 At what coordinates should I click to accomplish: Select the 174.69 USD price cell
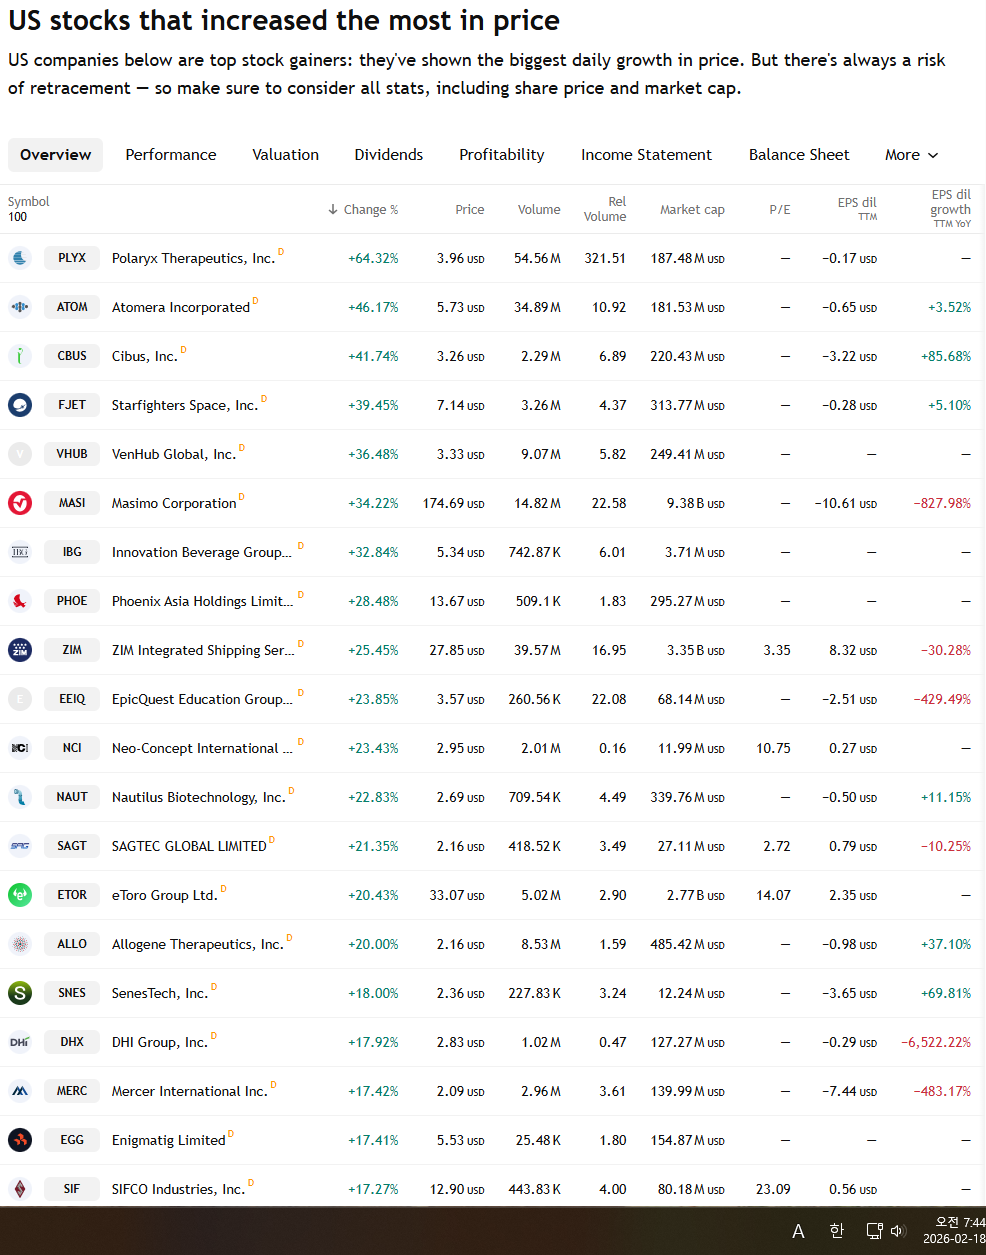(453, 503)
